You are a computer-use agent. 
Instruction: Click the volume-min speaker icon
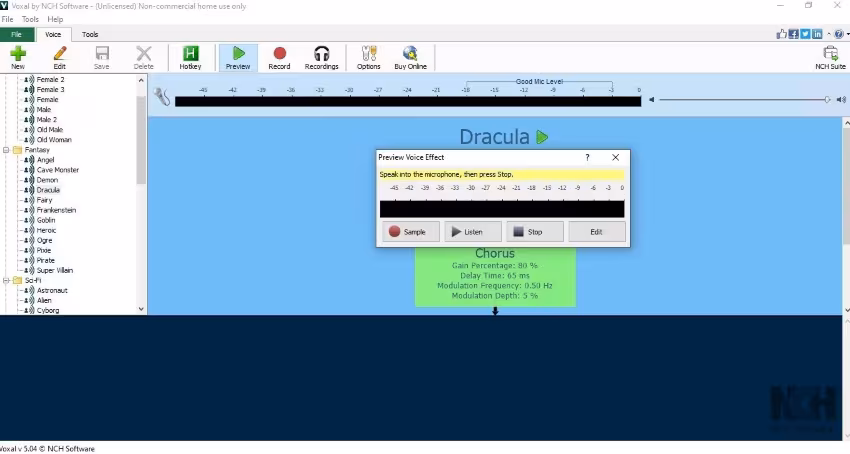point(652,100)
